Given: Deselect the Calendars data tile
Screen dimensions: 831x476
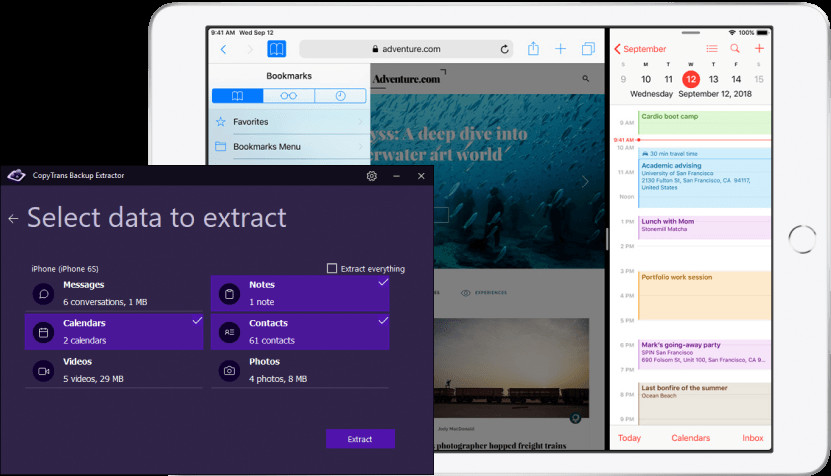Looking at the screenshot, I should point(114,331).
